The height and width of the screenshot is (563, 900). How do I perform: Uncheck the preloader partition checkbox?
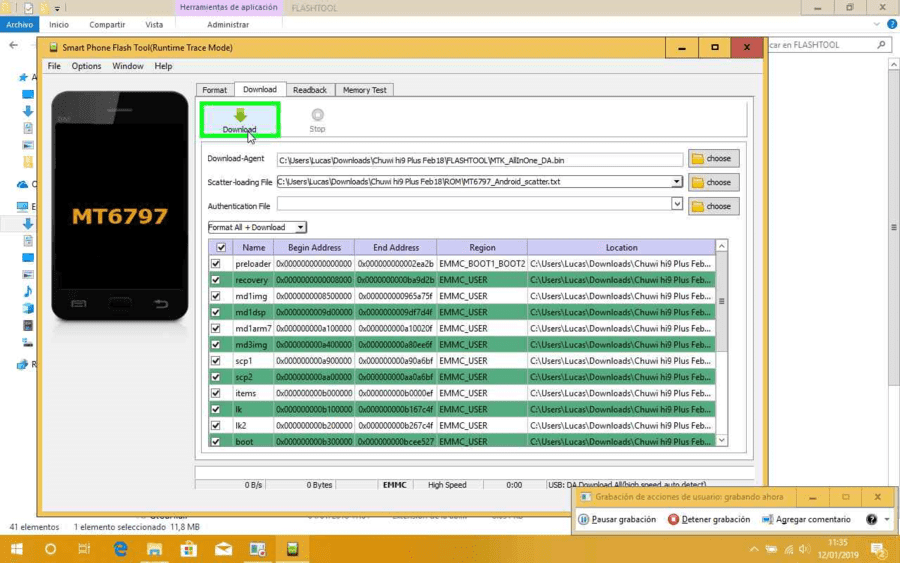[x=216, y=263]
